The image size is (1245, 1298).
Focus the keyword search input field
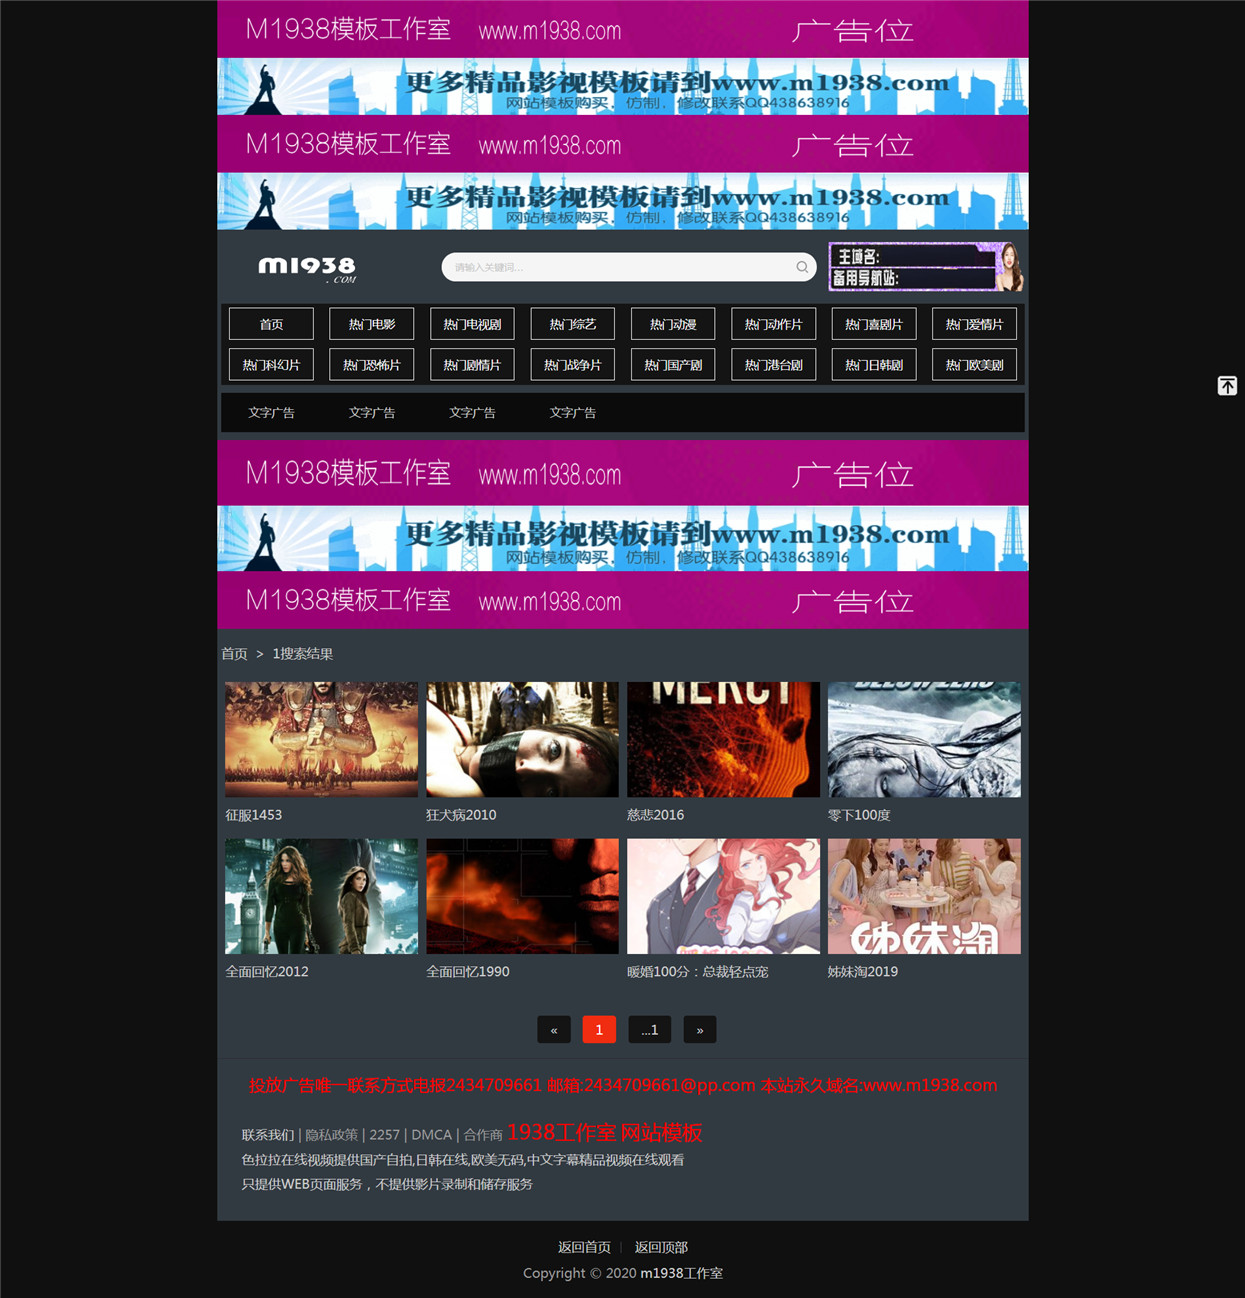620,267
